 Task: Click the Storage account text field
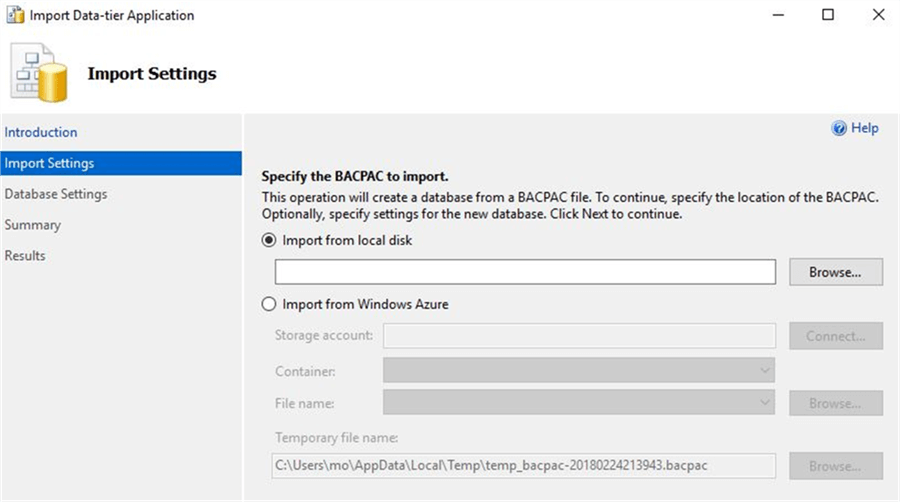pyautogui.click(x=579, y=336)
